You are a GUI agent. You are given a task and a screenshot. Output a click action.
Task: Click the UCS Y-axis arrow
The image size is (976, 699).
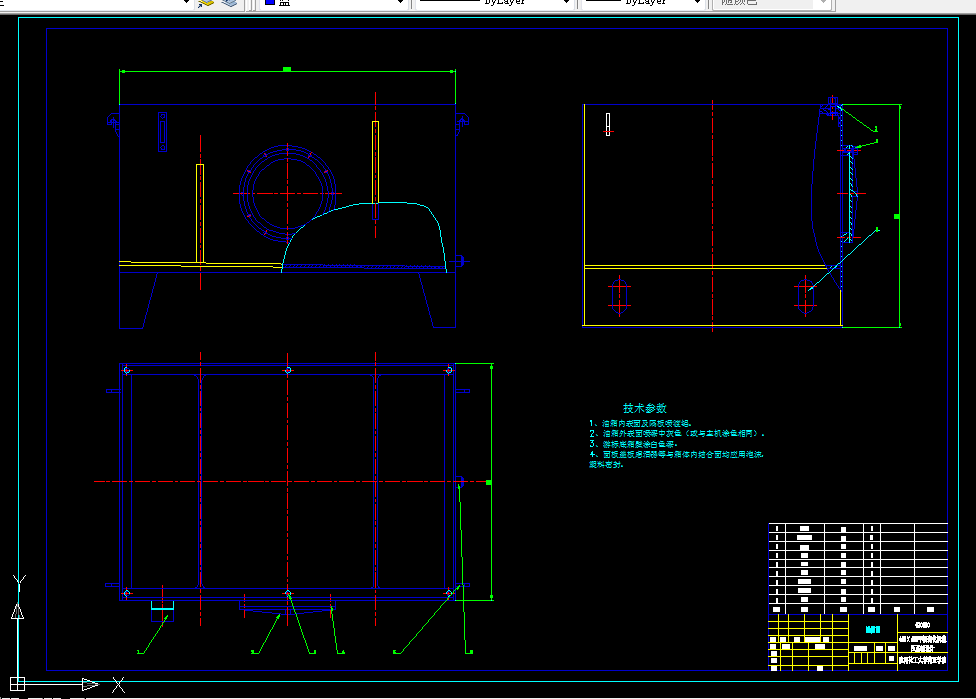pyautogui.click(x=17, y=611)
